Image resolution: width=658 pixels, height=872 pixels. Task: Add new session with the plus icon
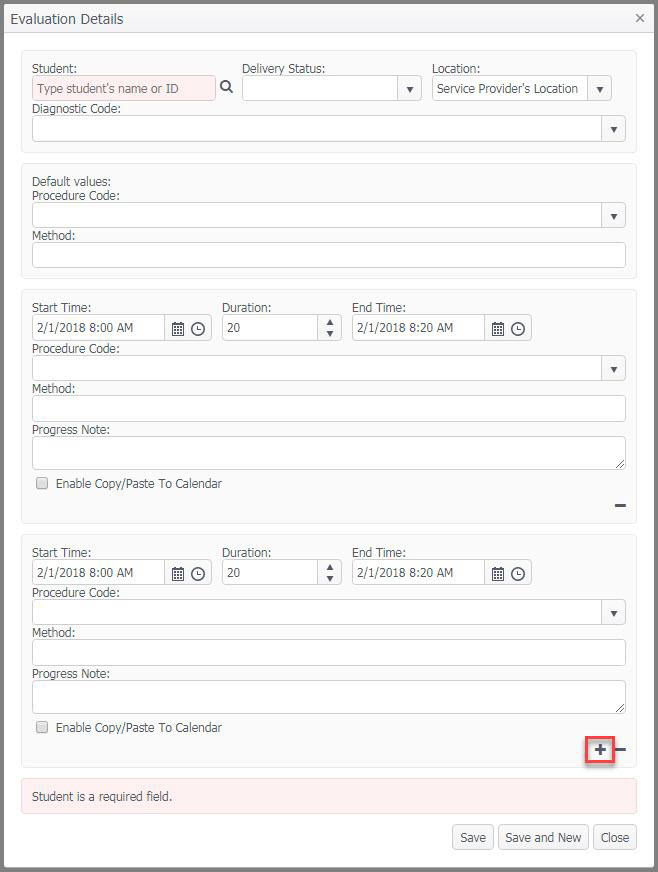click(600, 750)
